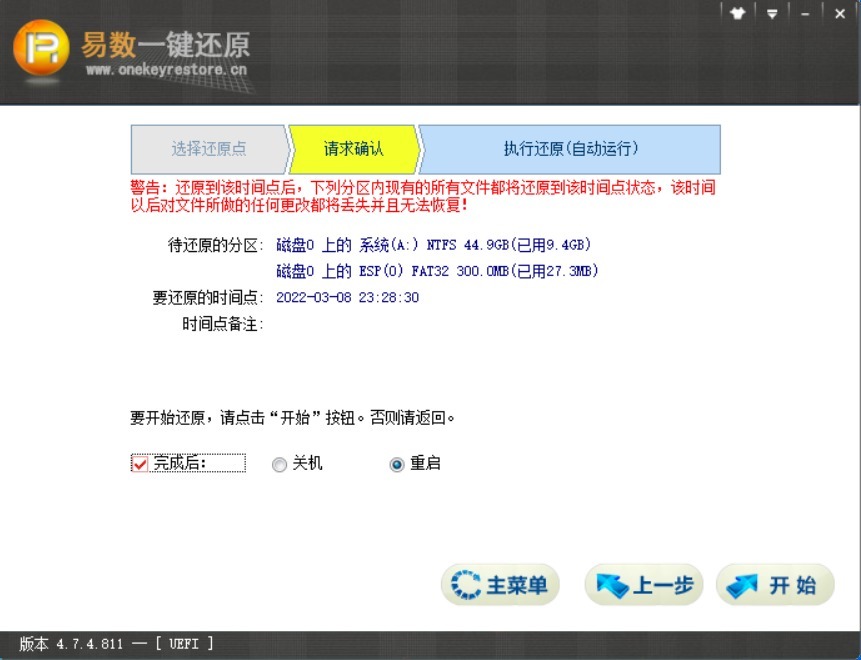Go back with the 上一步 button
The image size is (861, 660).
644,585
